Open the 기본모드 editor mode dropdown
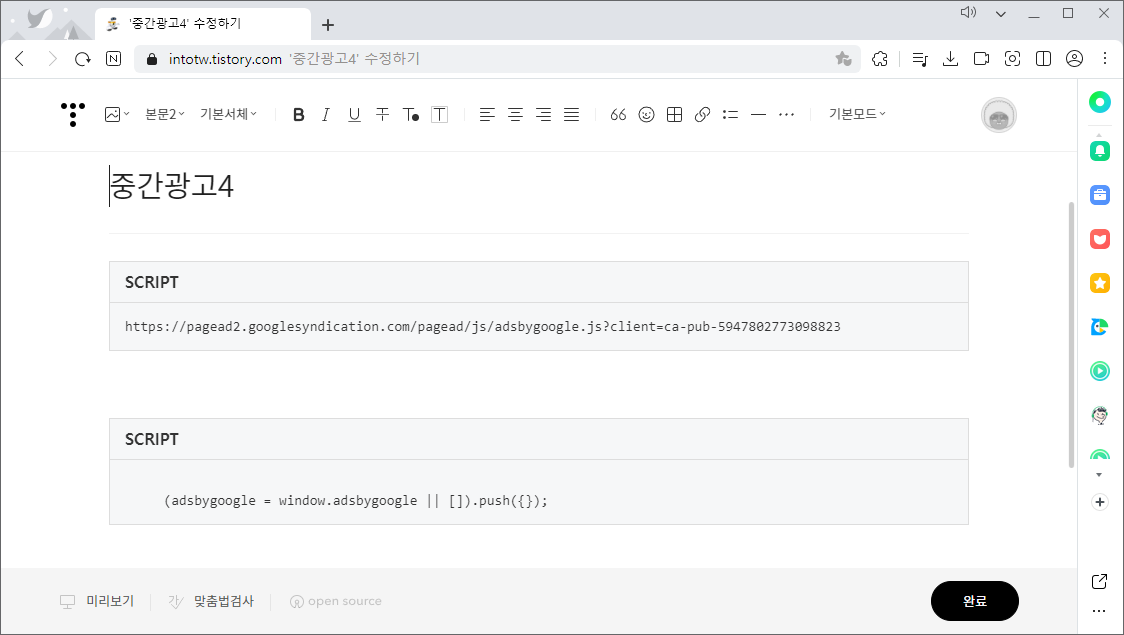The width and height of the screenshot is (1124, 635). pyautogui.click(x=857, y=114)
